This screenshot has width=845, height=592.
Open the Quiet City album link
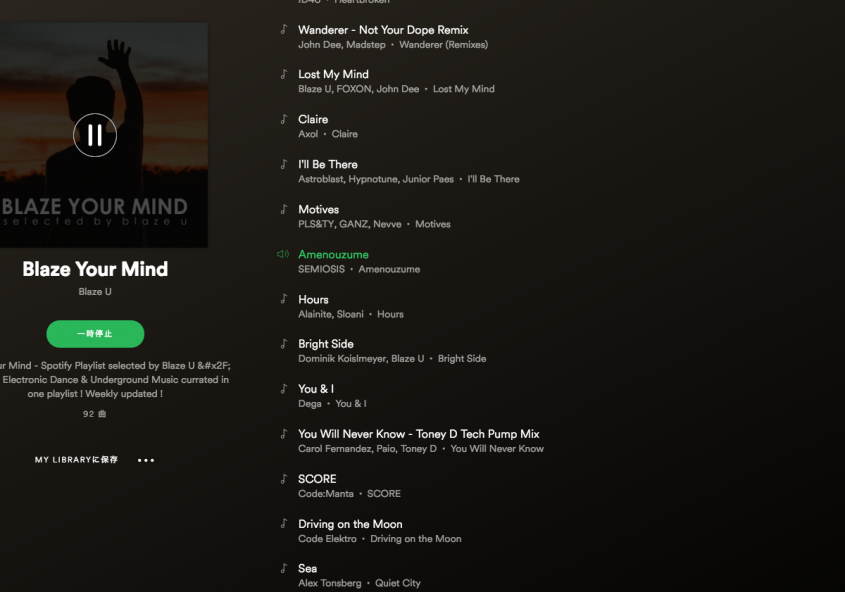click(398, 583)
